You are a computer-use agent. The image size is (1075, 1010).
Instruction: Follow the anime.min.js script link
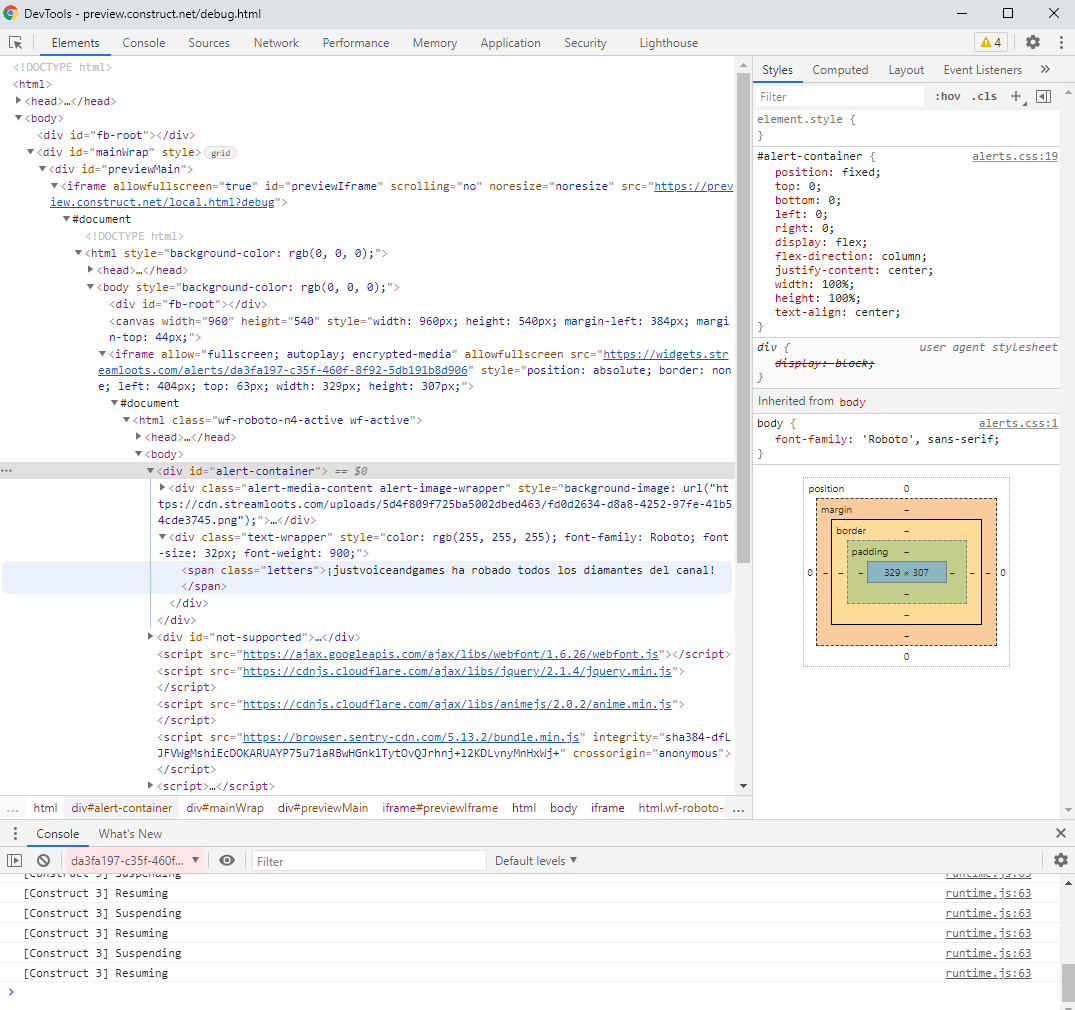click(457, 704)
